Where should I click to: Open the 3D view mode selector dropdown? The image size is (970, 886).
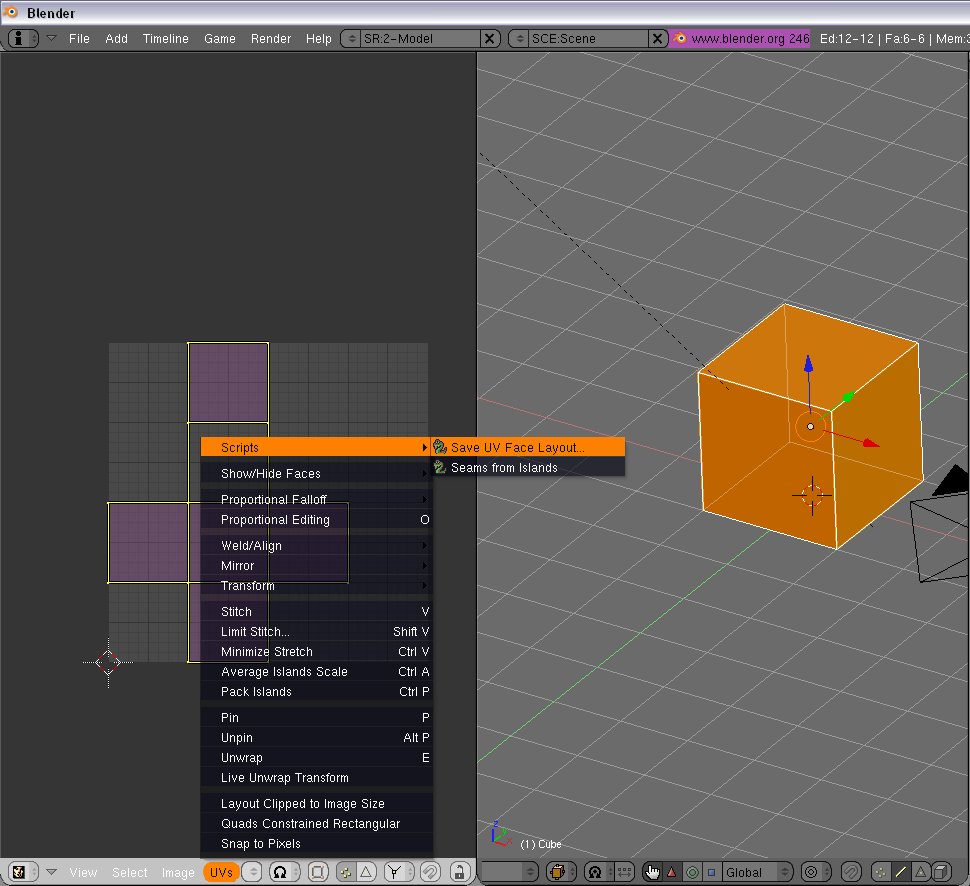[509, 872]
